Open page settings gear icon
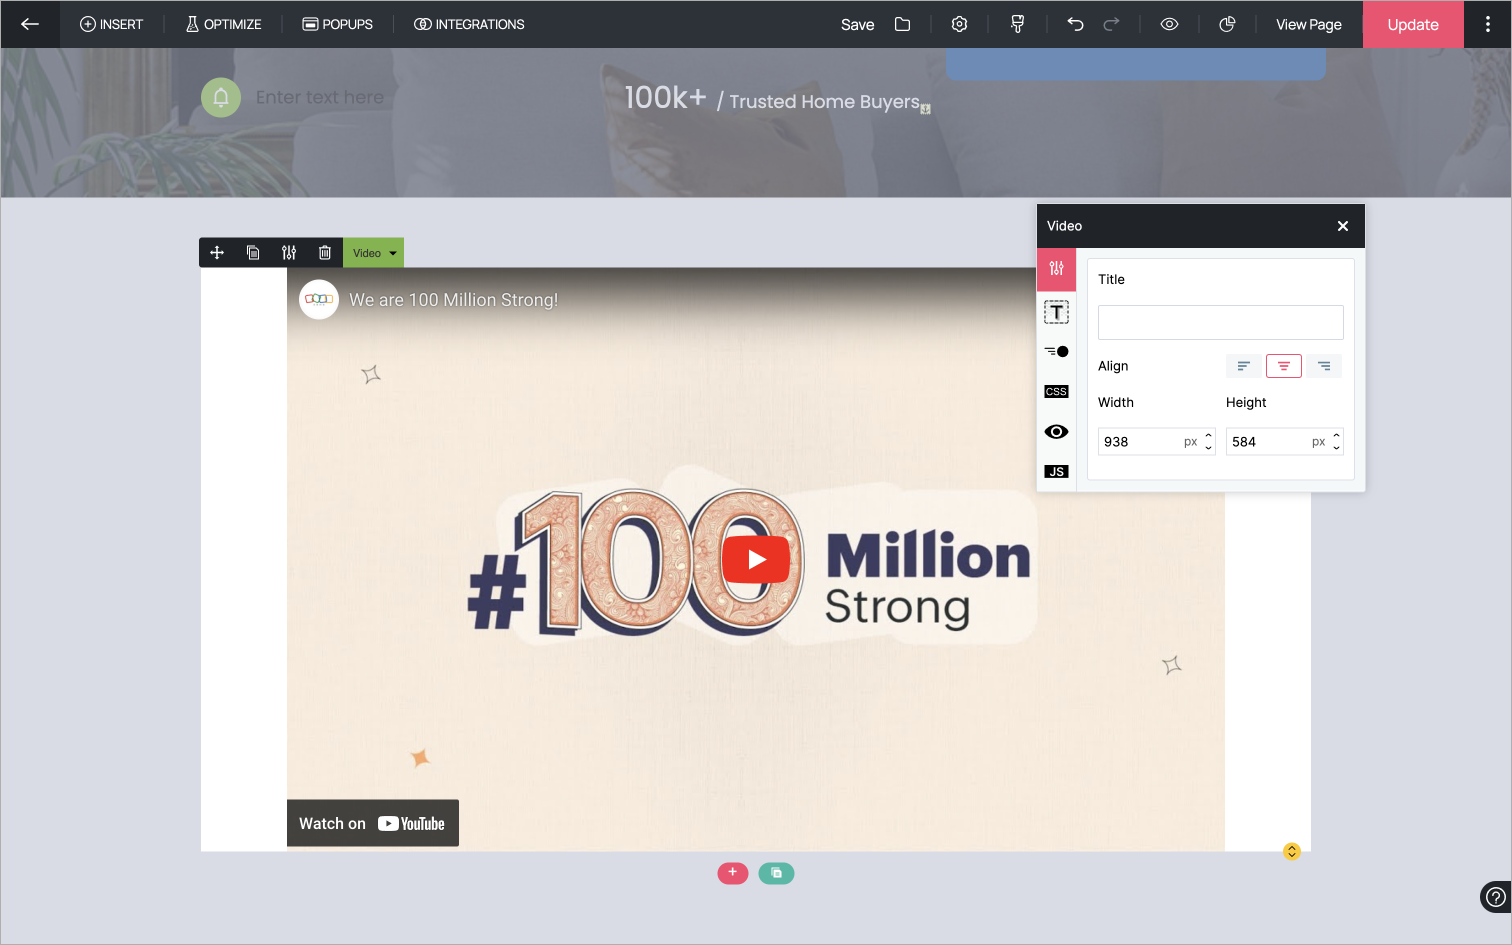Viewport: 1512px width, 945px height. (960, 24)
